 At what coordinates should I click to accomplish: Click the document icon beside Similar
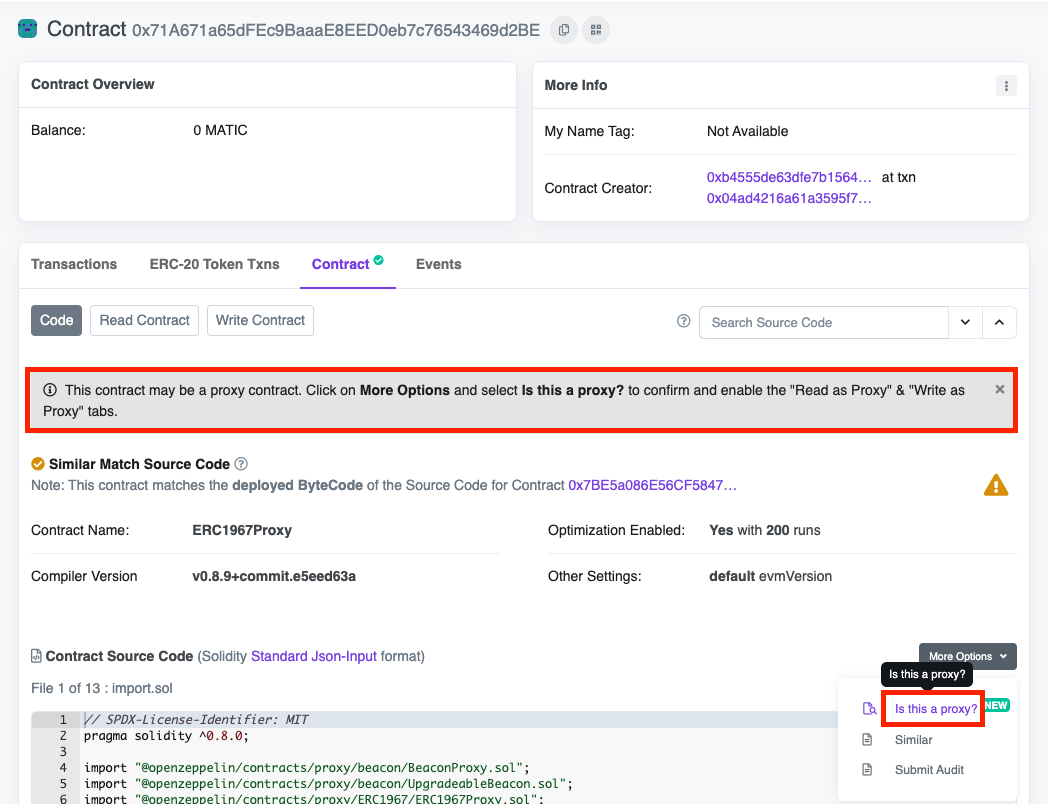pos(867,739)
